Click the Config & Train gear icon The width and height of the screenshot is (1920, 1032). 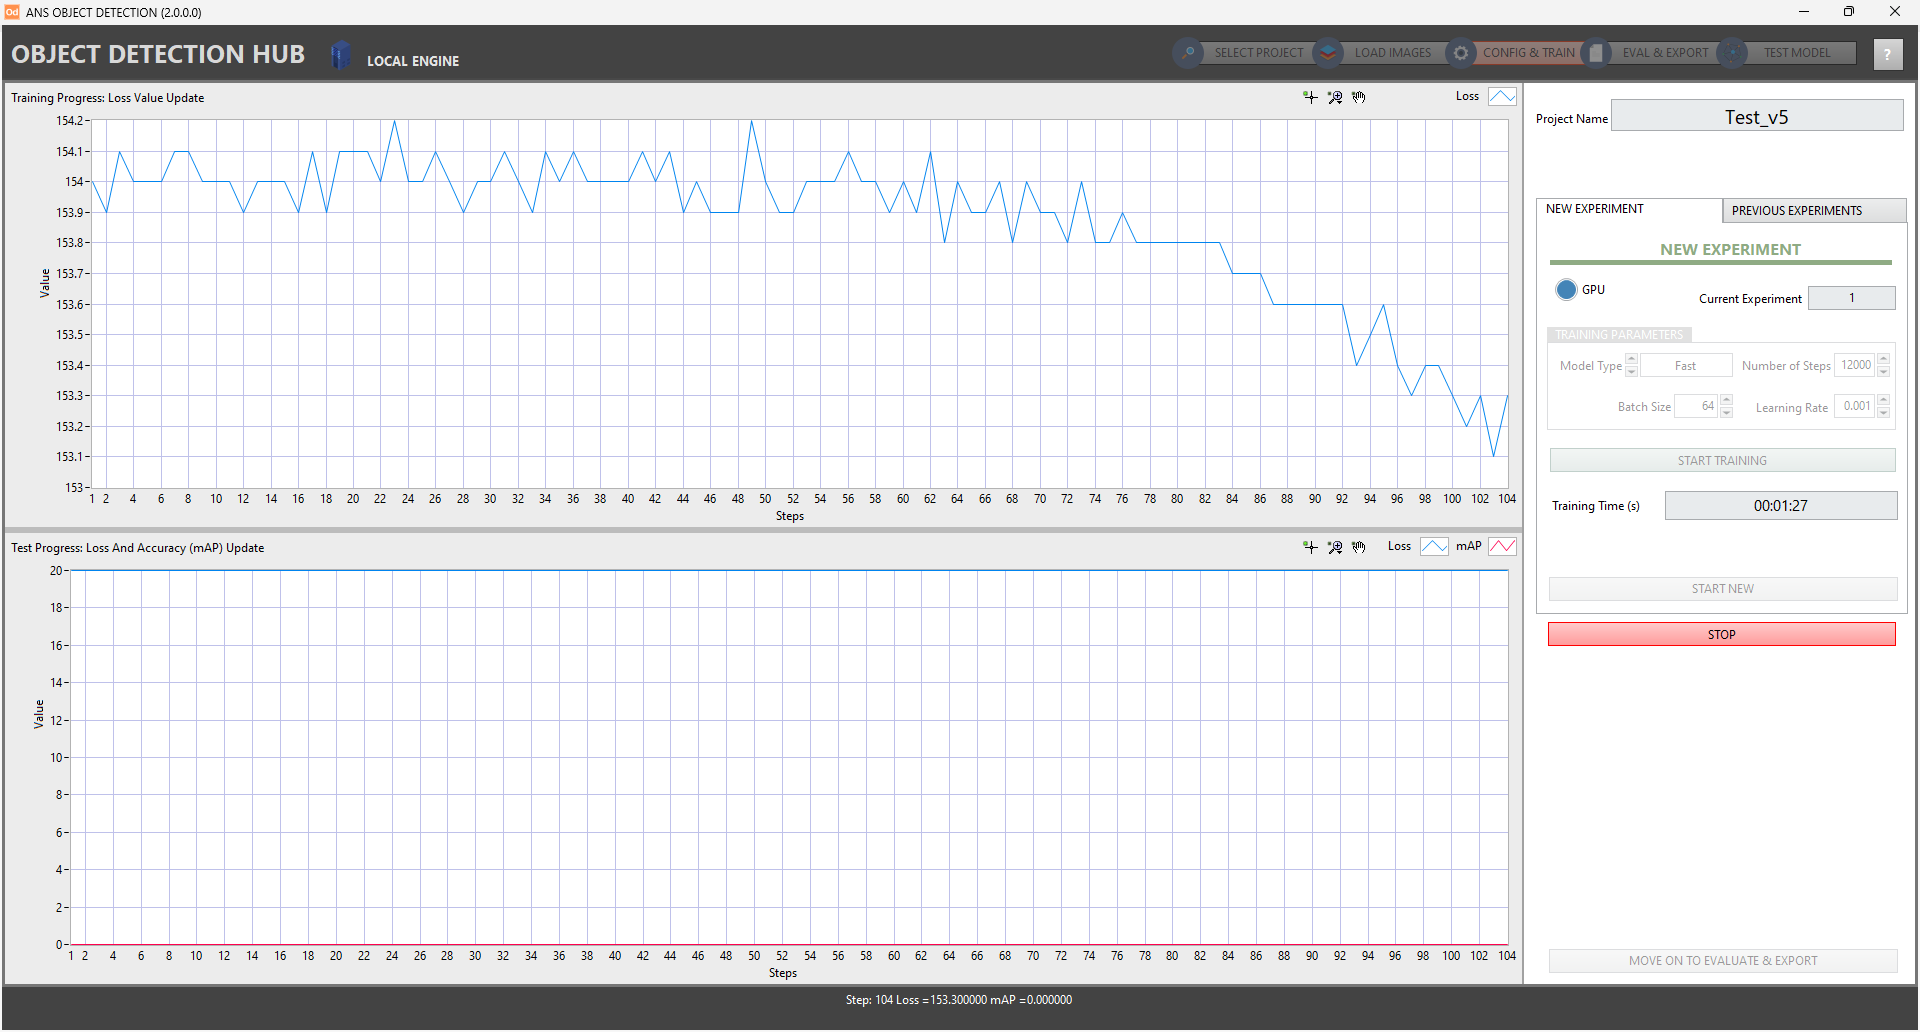(1461, 53)
